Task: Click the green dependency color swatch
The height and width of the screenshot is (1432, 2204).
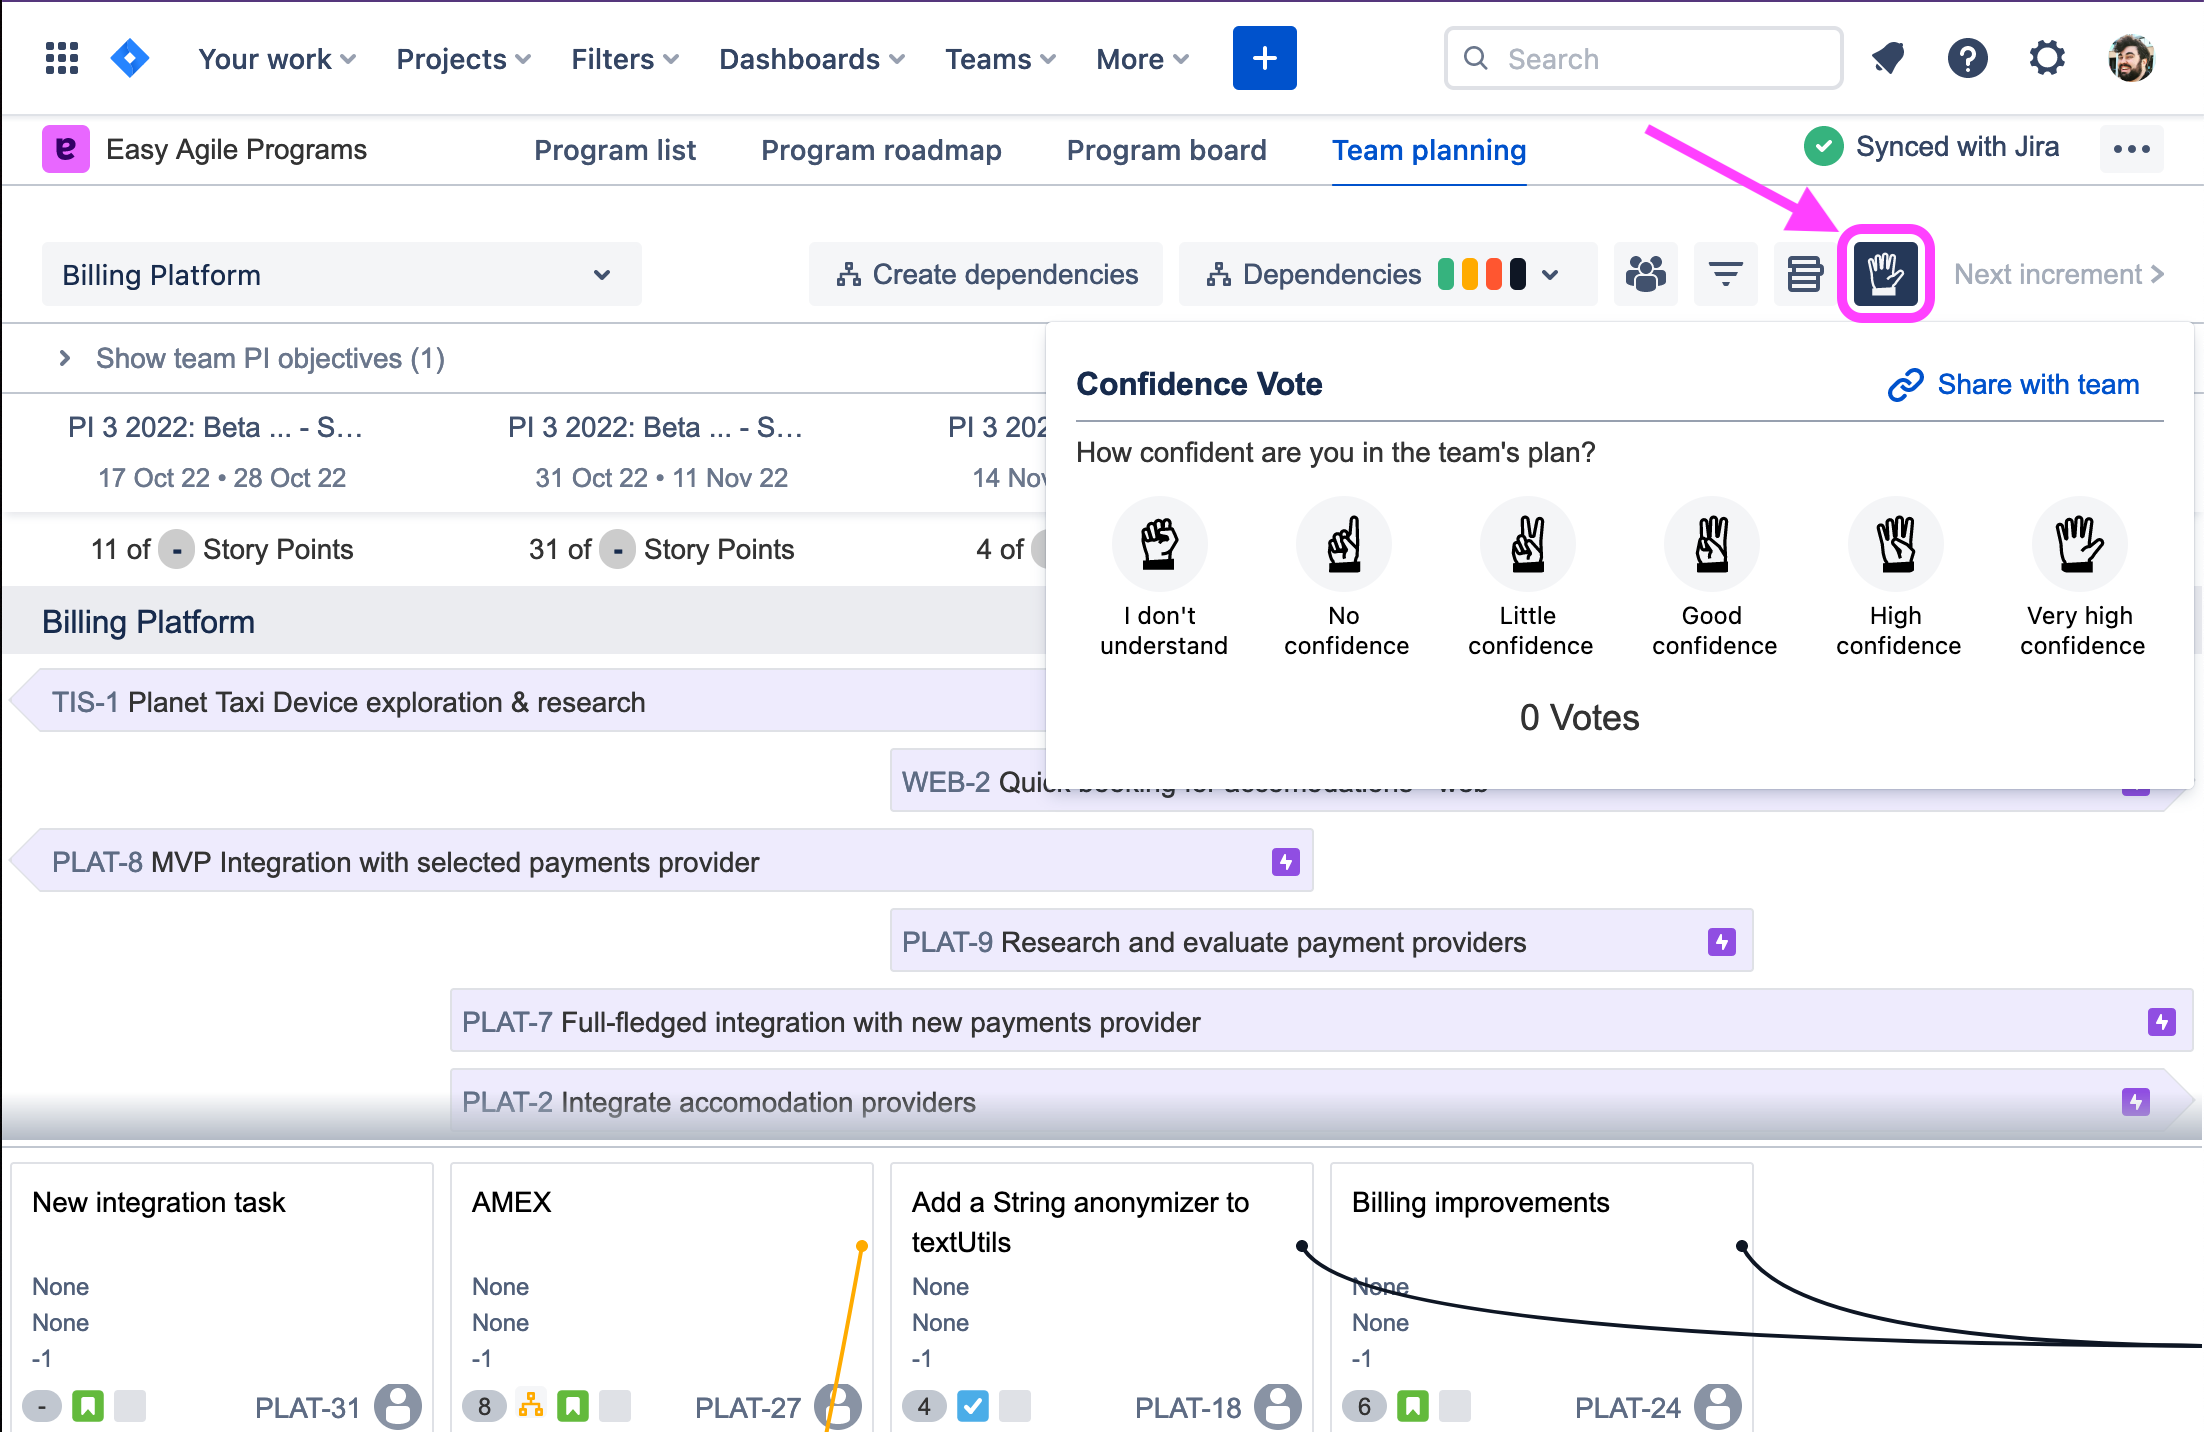Action: 1446,275
